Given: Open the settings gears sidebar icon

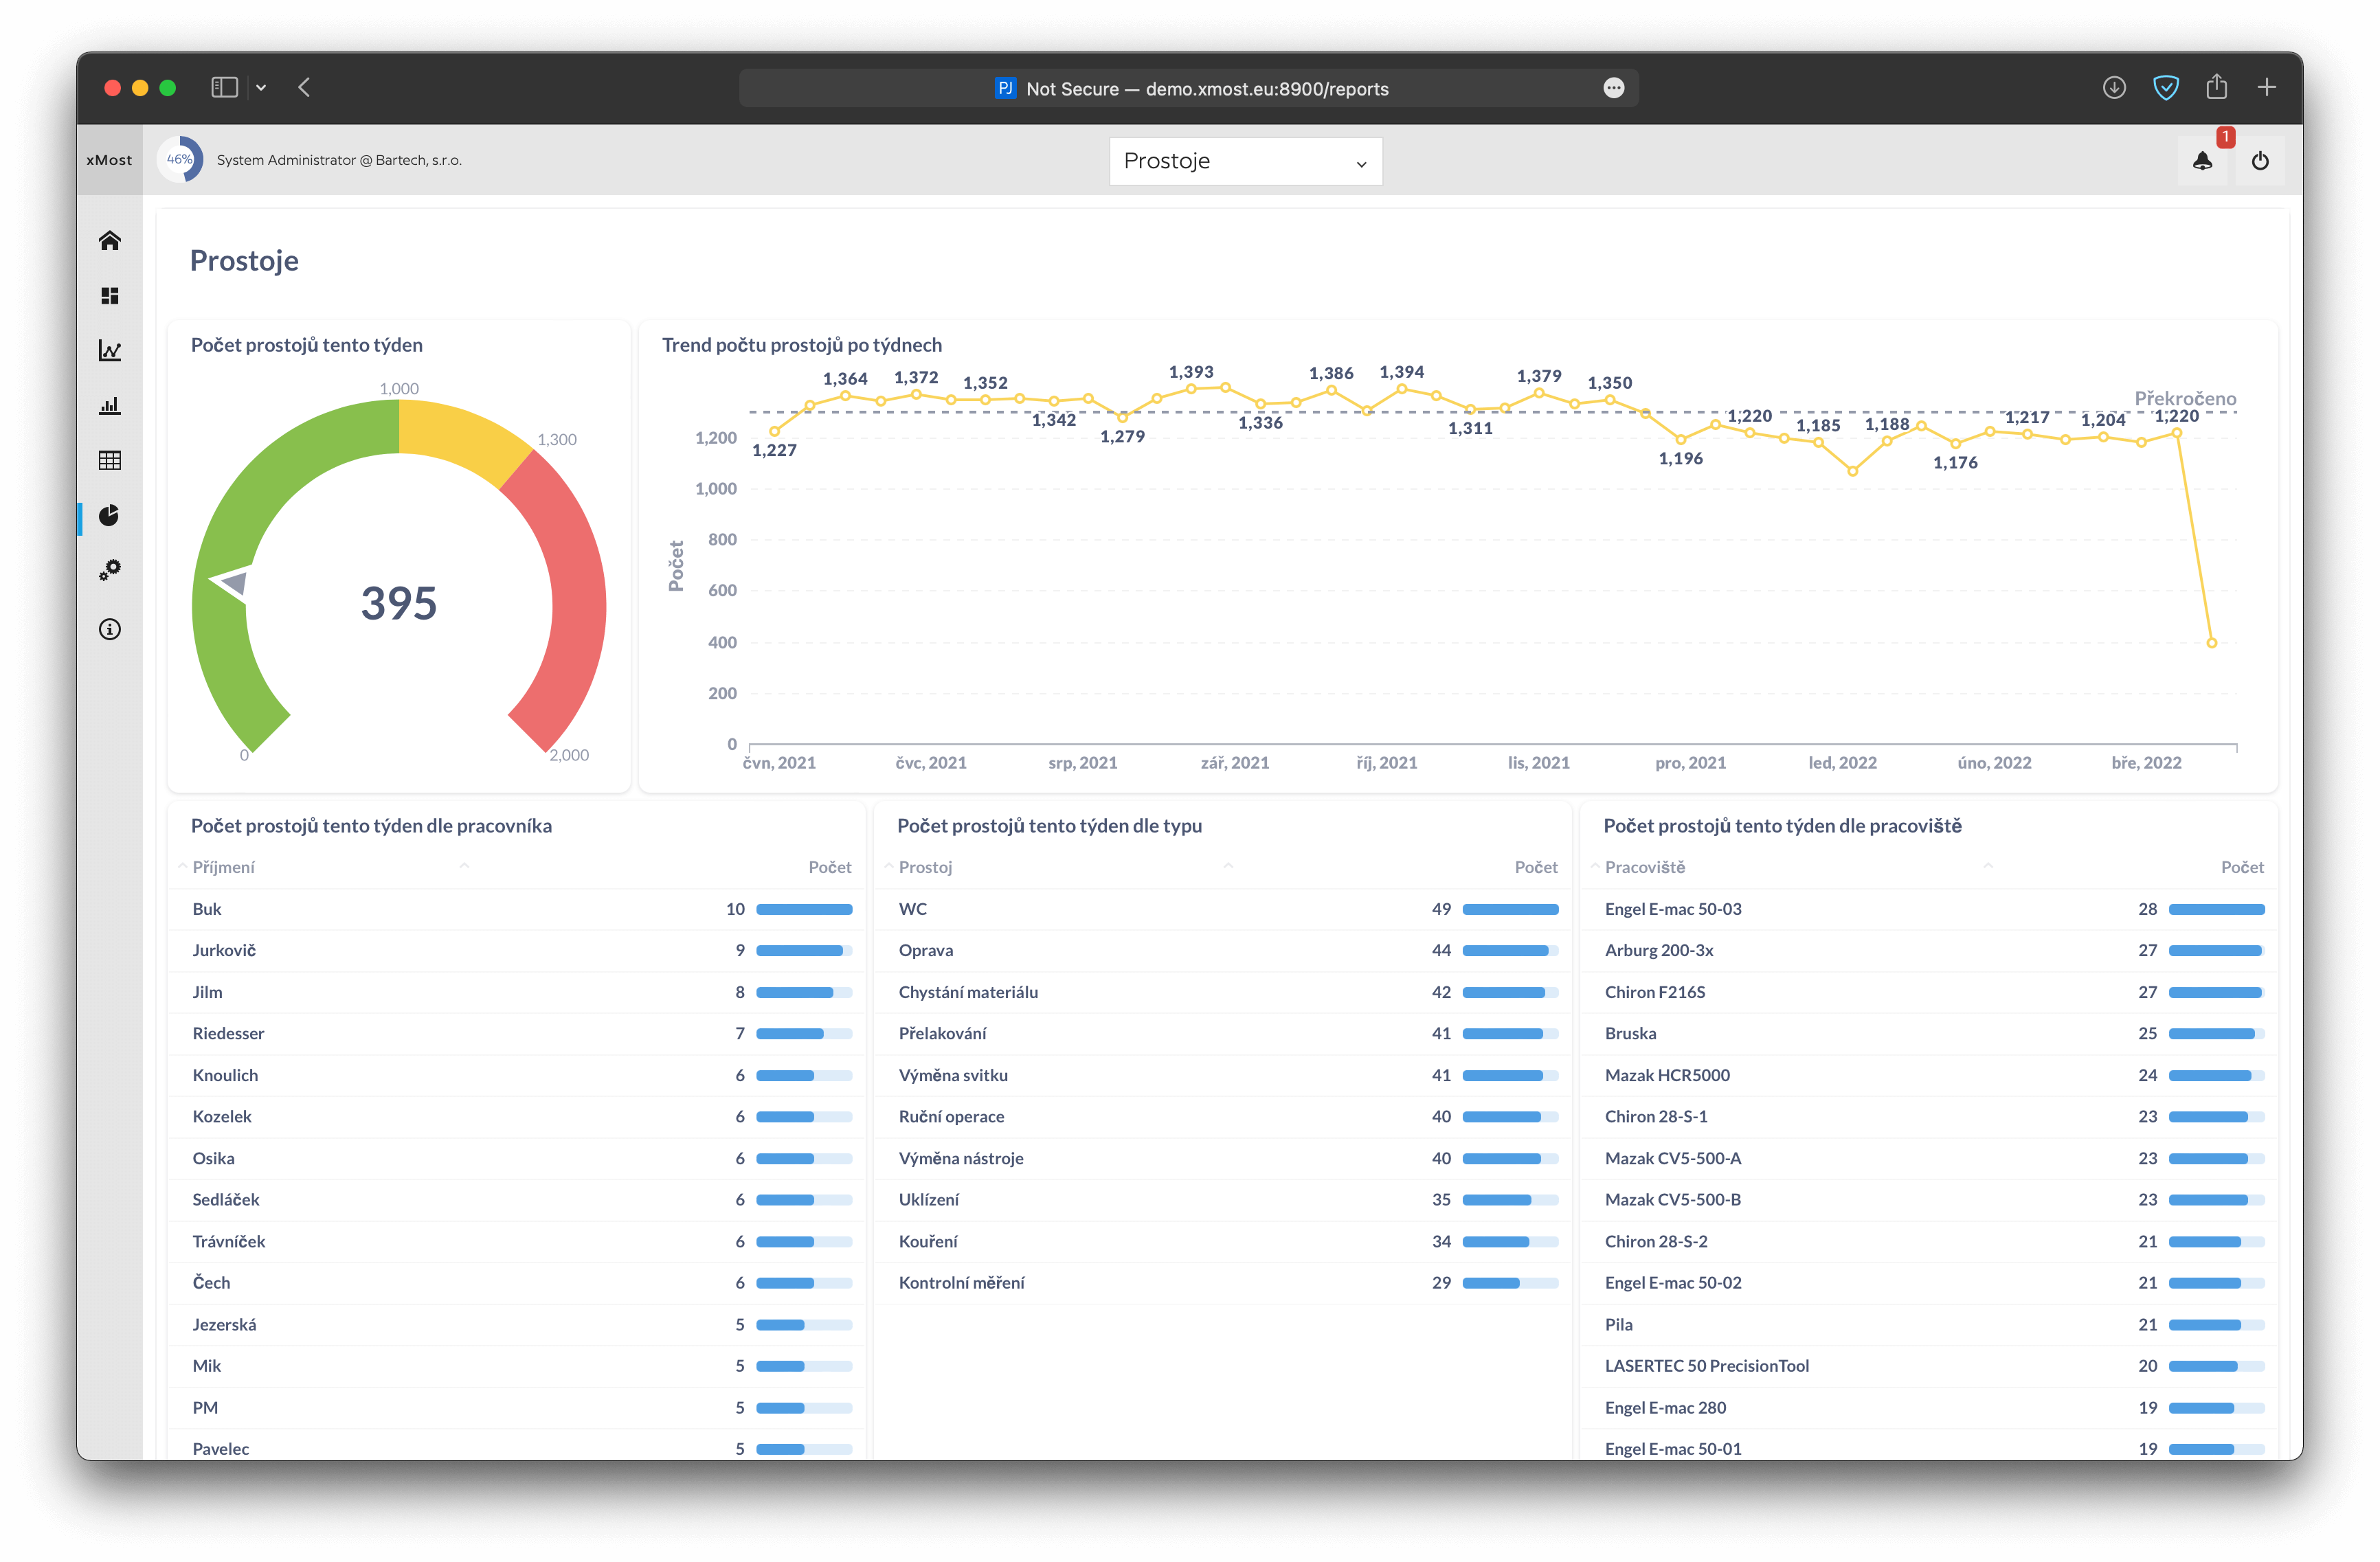Looking at the screenshot, I should (110, 570).
